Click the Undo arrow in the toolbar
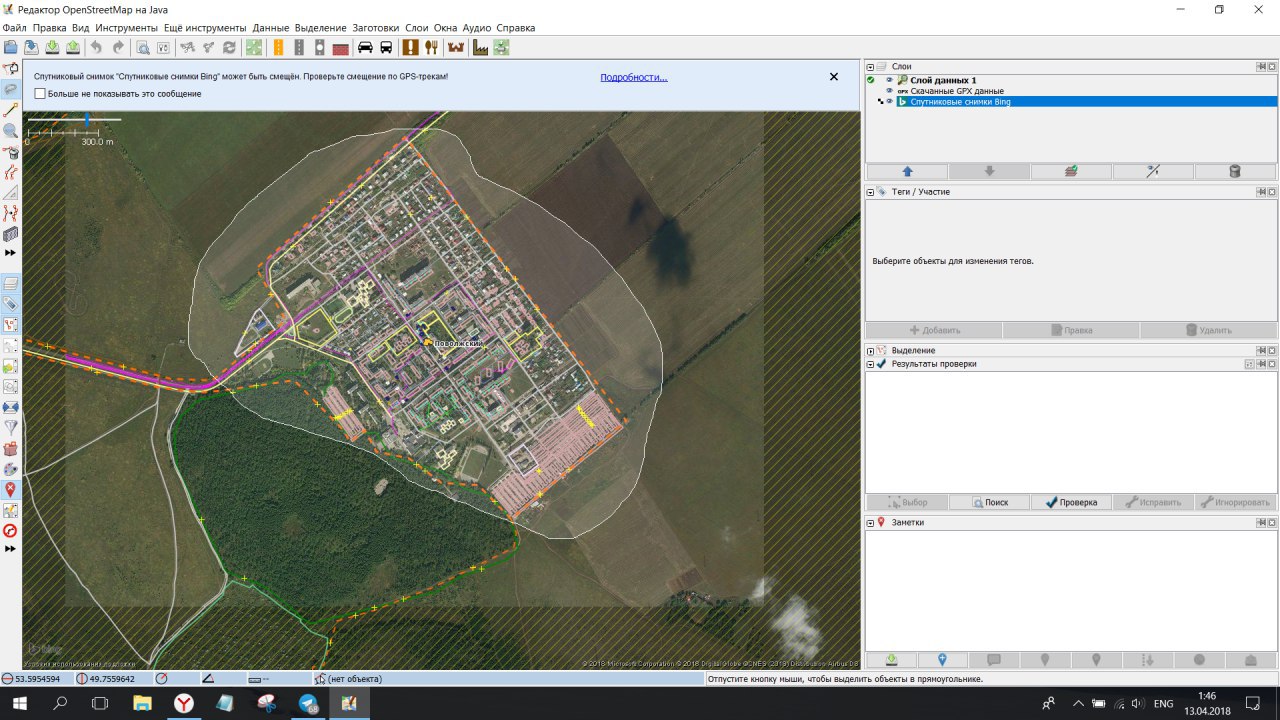Image resolution: width=1280 pixels, height=720 pixels. [x=96, y=47]
